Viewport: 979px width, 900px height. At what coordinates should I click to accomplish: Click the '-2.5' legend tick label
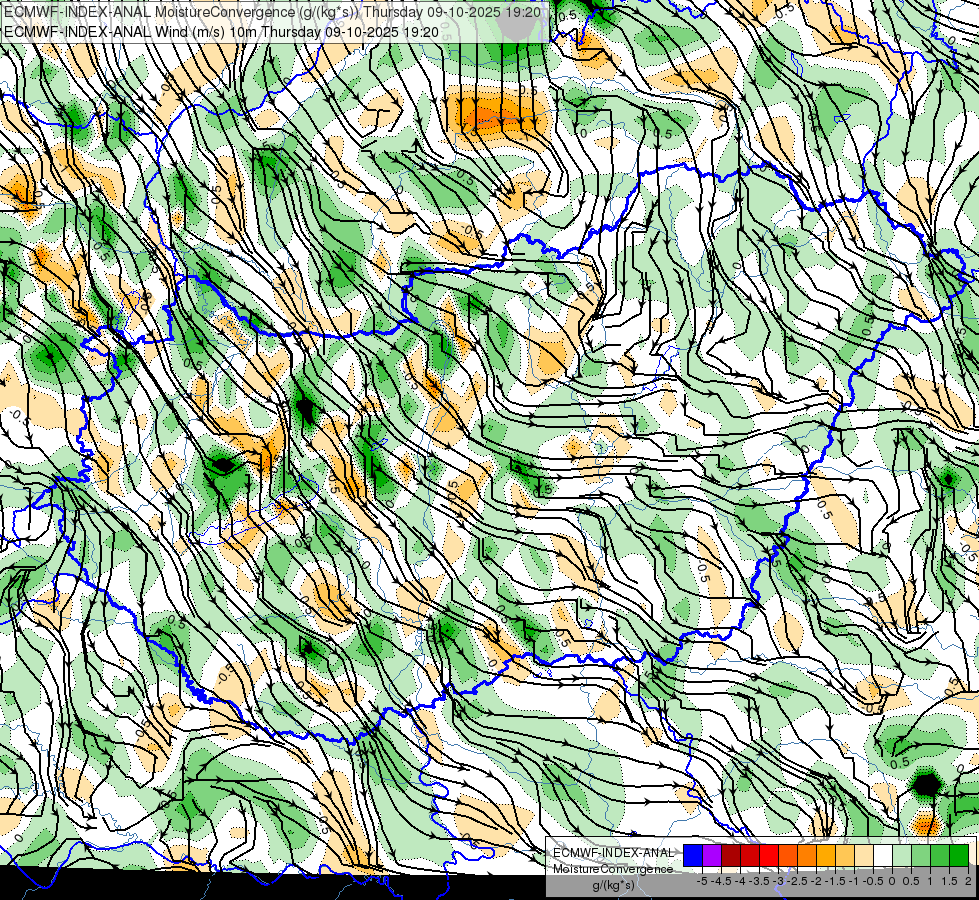[x=797, y=881]
